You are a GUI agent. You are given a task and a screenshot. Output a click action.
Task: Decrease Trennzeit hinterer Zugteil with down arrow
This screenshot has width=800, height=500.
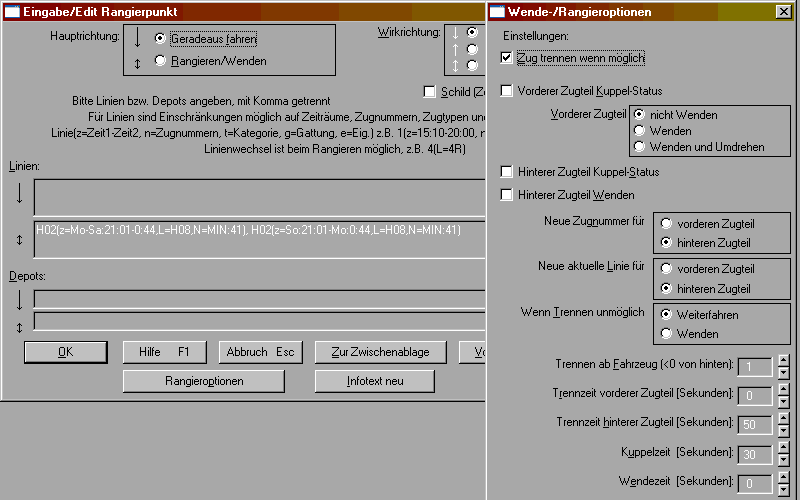click(783, 430)
